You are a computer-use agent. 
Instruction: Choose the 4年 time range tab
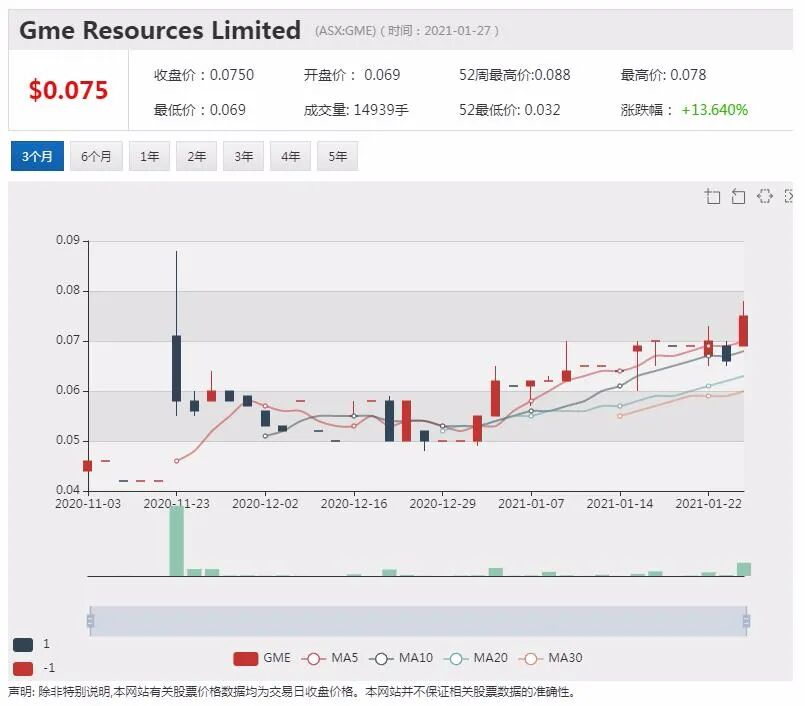point(291,156)
